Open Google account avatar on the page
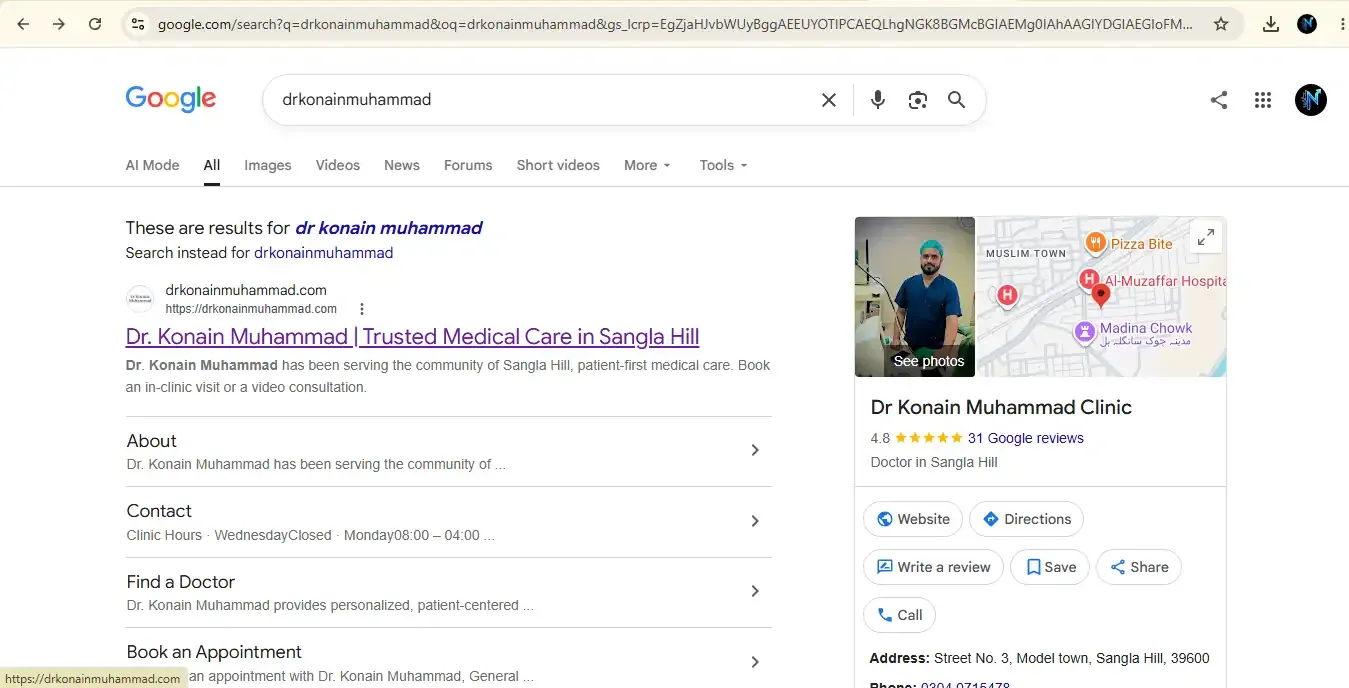 click(1311, 100)
